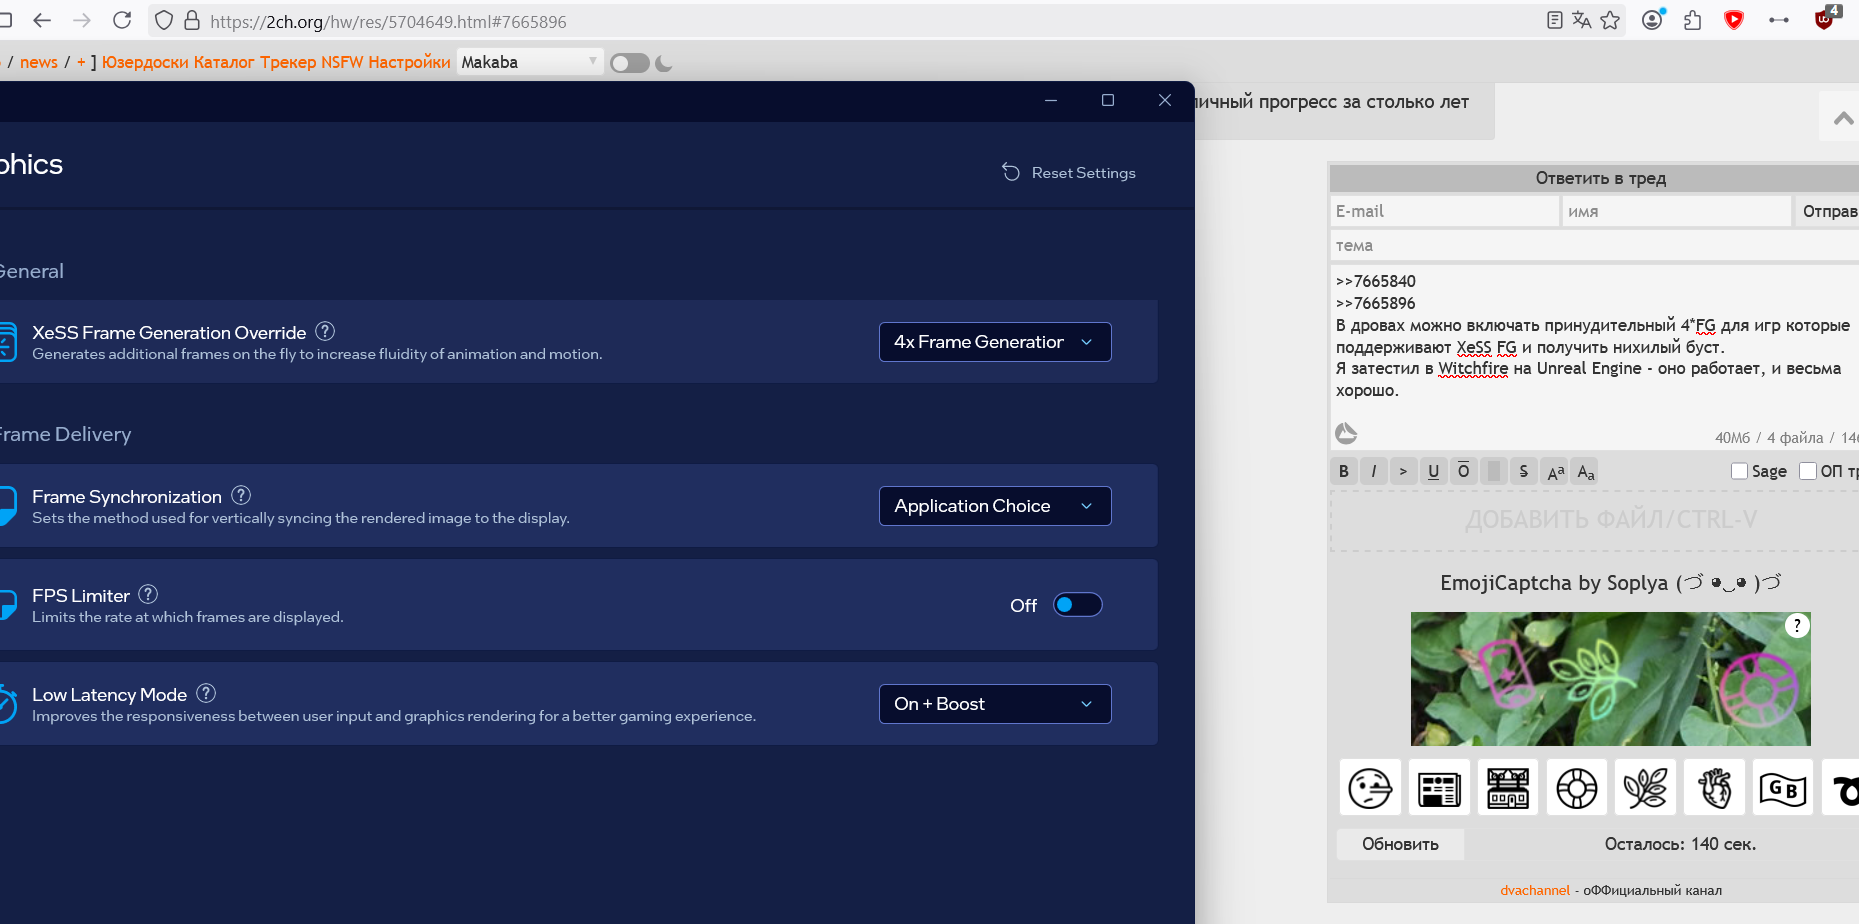Open the Low Latency On + Boost dropdown
This screenshot has height=924, width=1859.
(x=995, y=704)
